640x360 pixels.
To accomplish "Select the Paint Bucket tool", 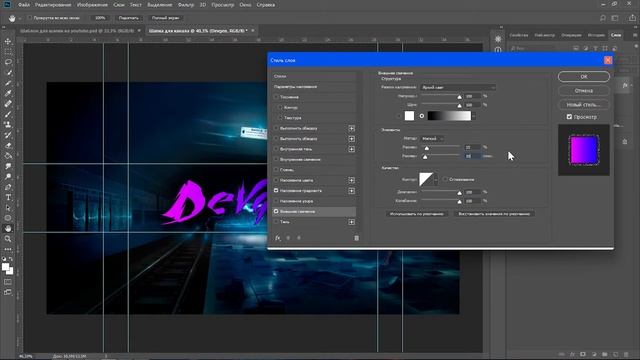I will (8, 156).
